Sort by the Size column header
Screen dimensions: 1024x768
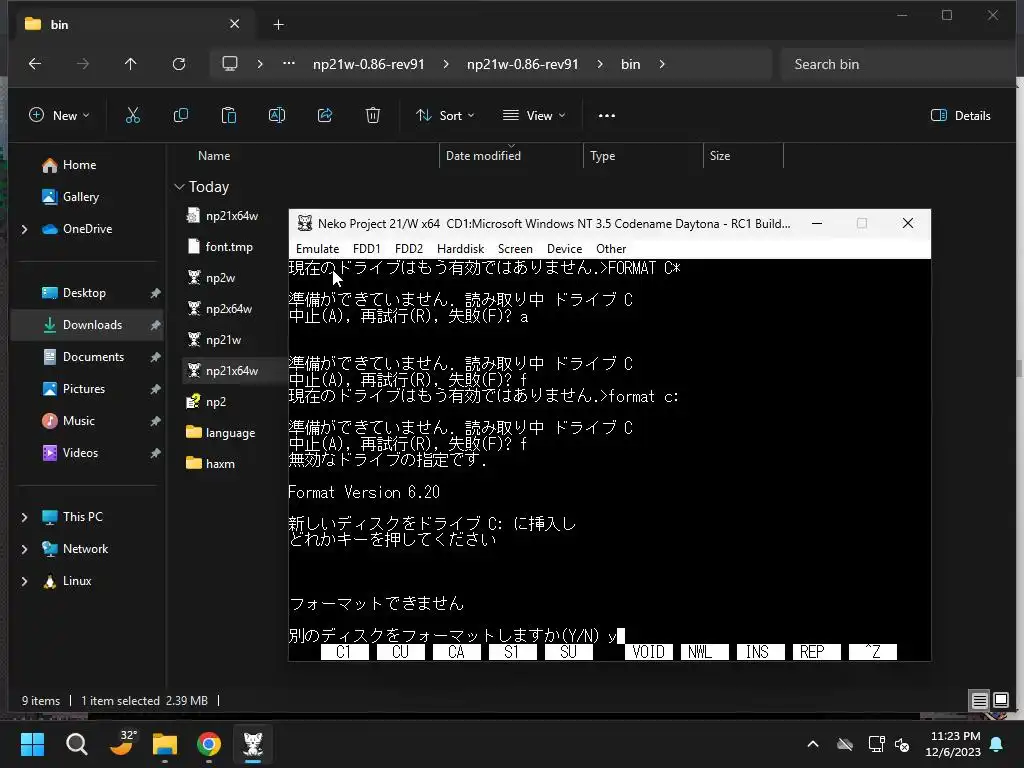pyautogui.click(x=720, y=156)
